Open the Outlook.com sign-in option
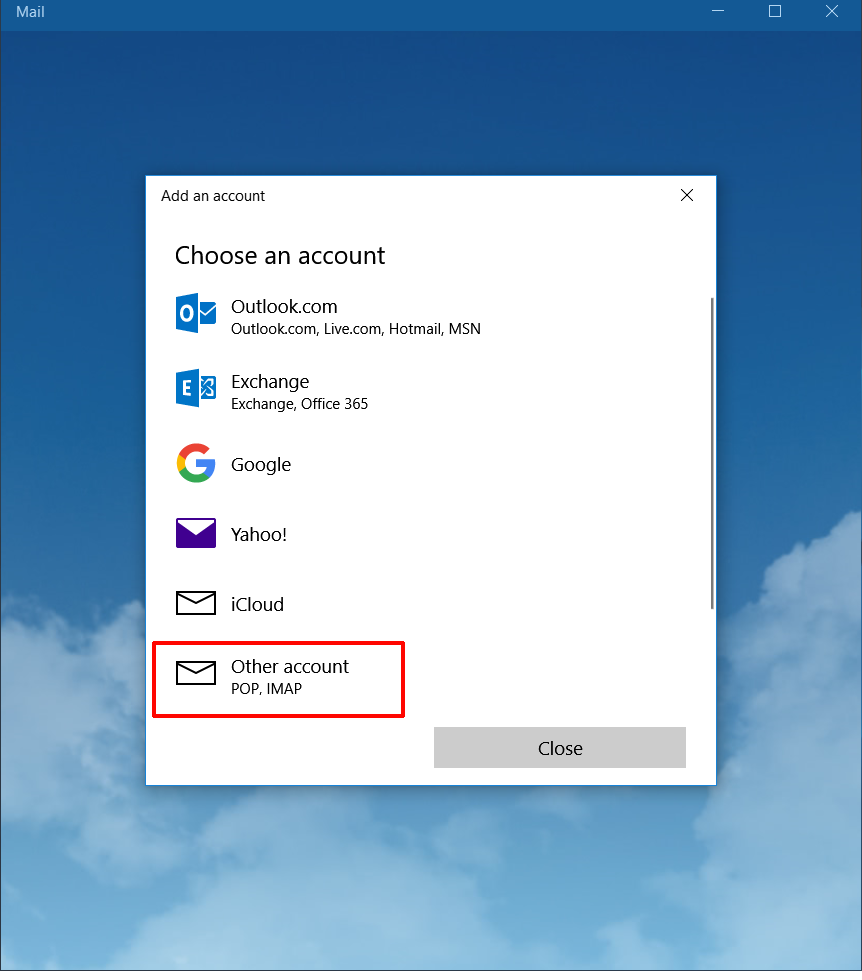The width and height of the screenshot is (862, 980). click(x=284, y=306)
